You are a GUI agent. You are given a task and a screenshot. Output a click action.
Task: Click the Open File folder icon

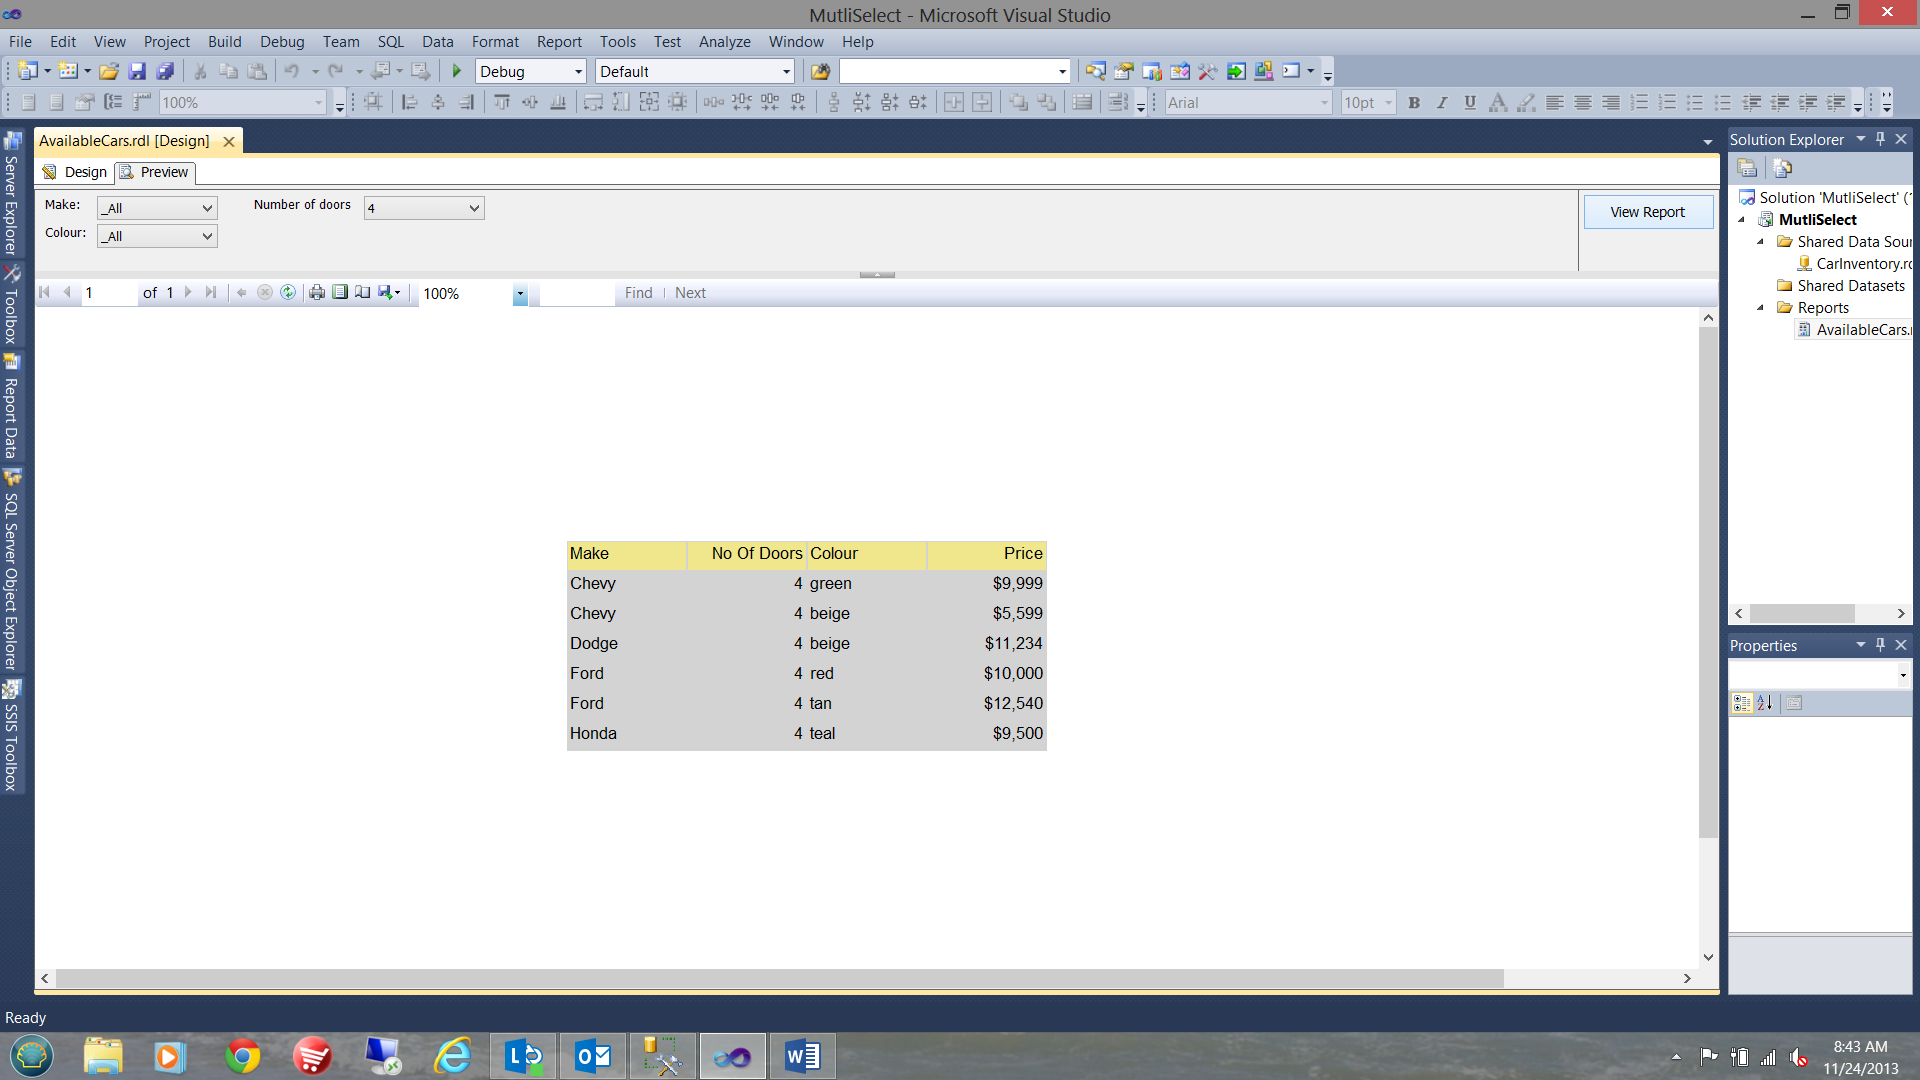(x=109, y=71)
